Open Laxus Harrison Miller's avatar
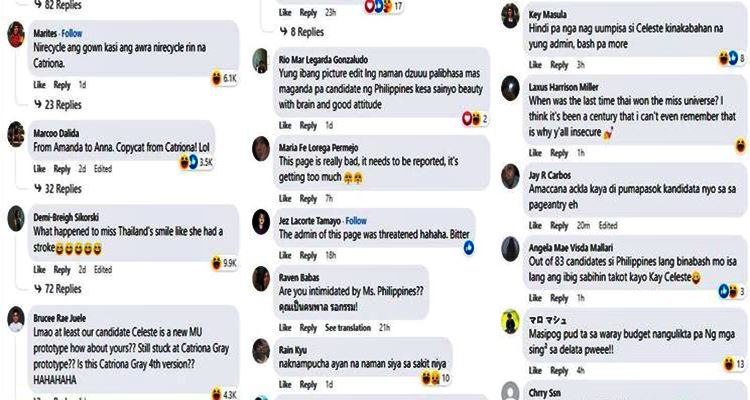This screenshot has height=400, width=750. click(510, 88)
